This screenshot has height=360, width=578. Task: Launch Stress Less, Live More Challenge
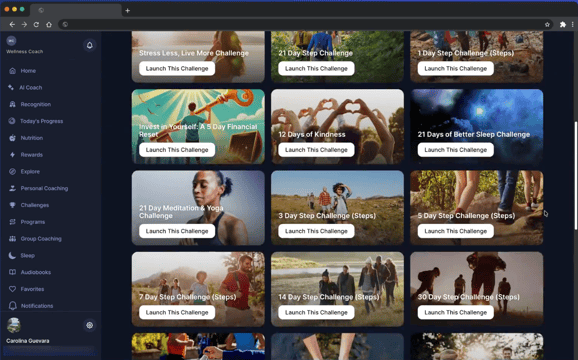tap(177, 69)
